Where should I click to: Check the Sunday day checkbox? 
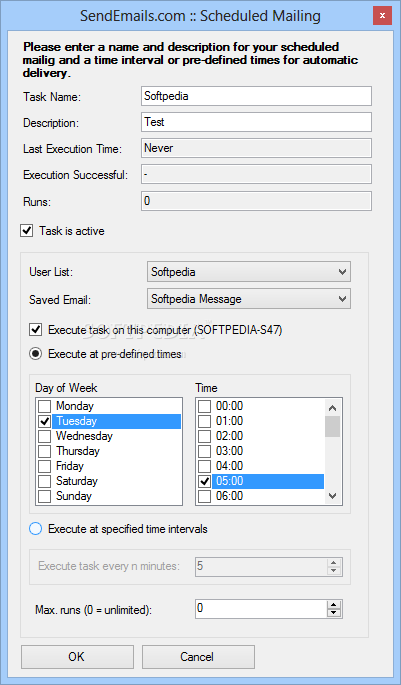point(45,496)
